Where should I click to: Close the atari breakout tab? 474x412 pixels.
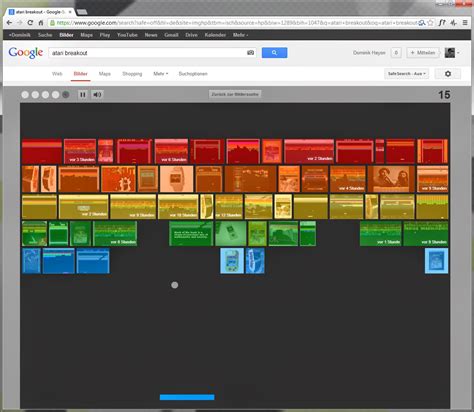[70, 12]
